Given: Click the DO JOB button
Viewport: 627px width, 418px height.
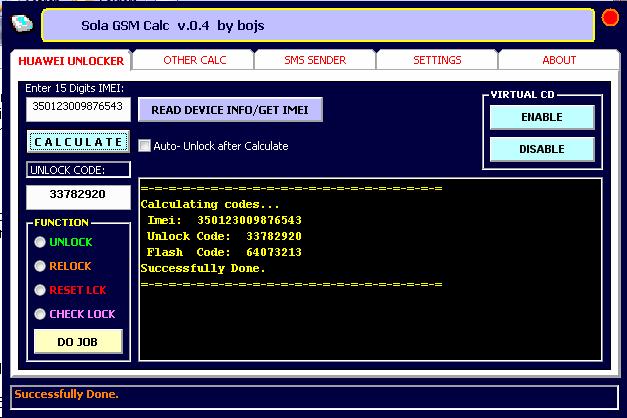Looking at the screenshot, I should pos(78,342).
